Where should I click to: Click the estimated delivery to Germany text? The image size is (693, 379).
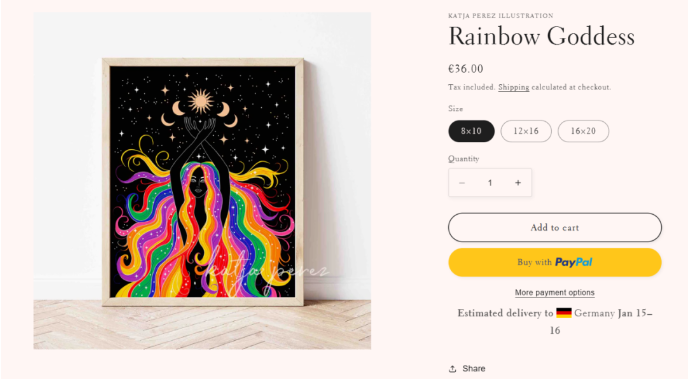point(555,322)
